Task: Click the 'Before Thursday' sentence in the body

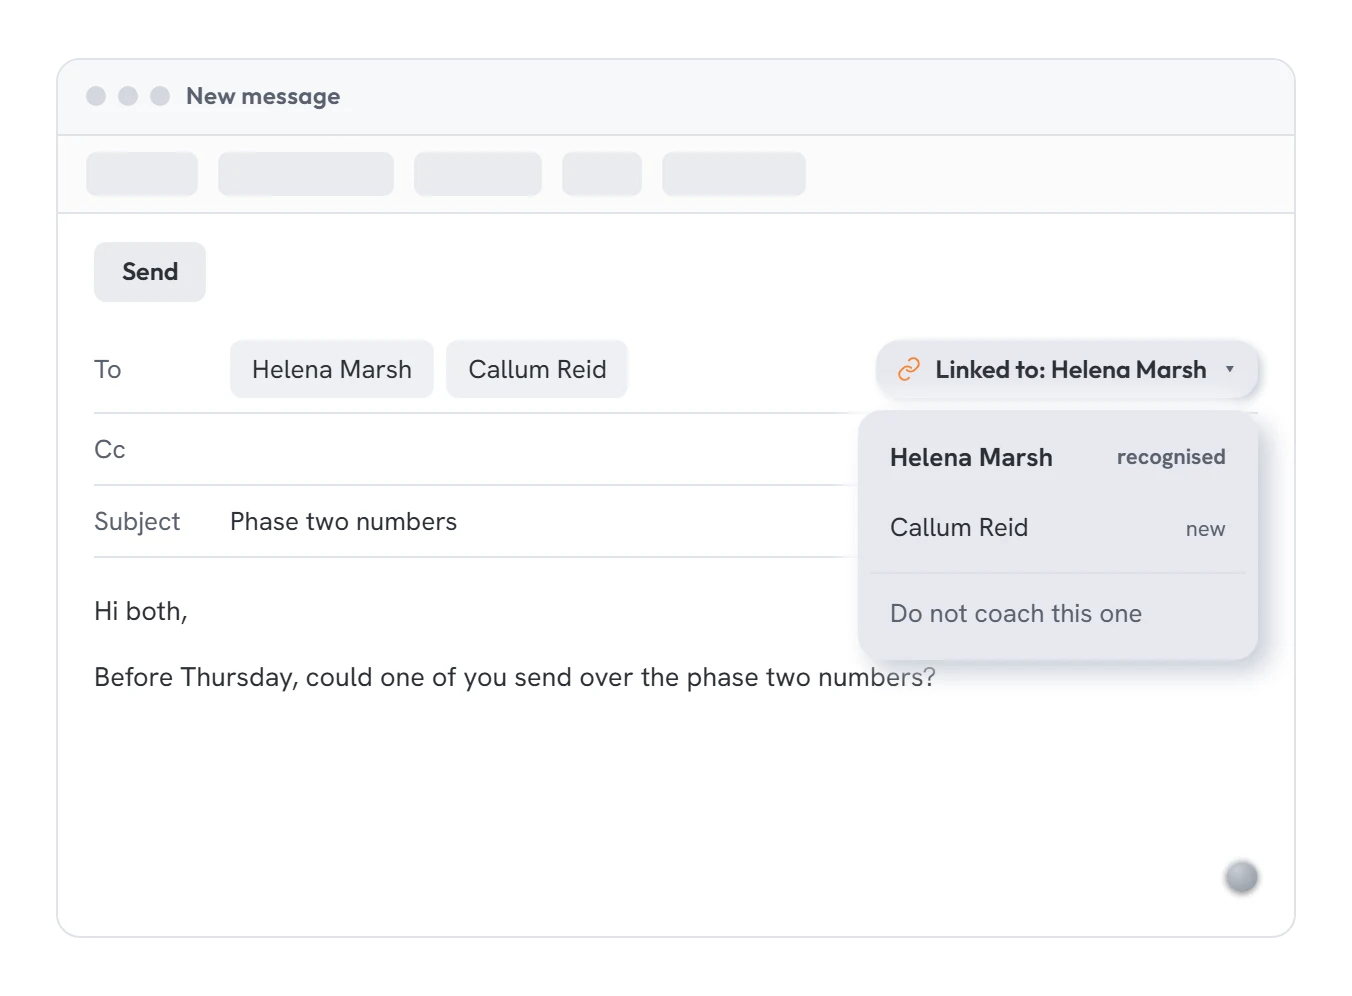Action: point(515,677)
